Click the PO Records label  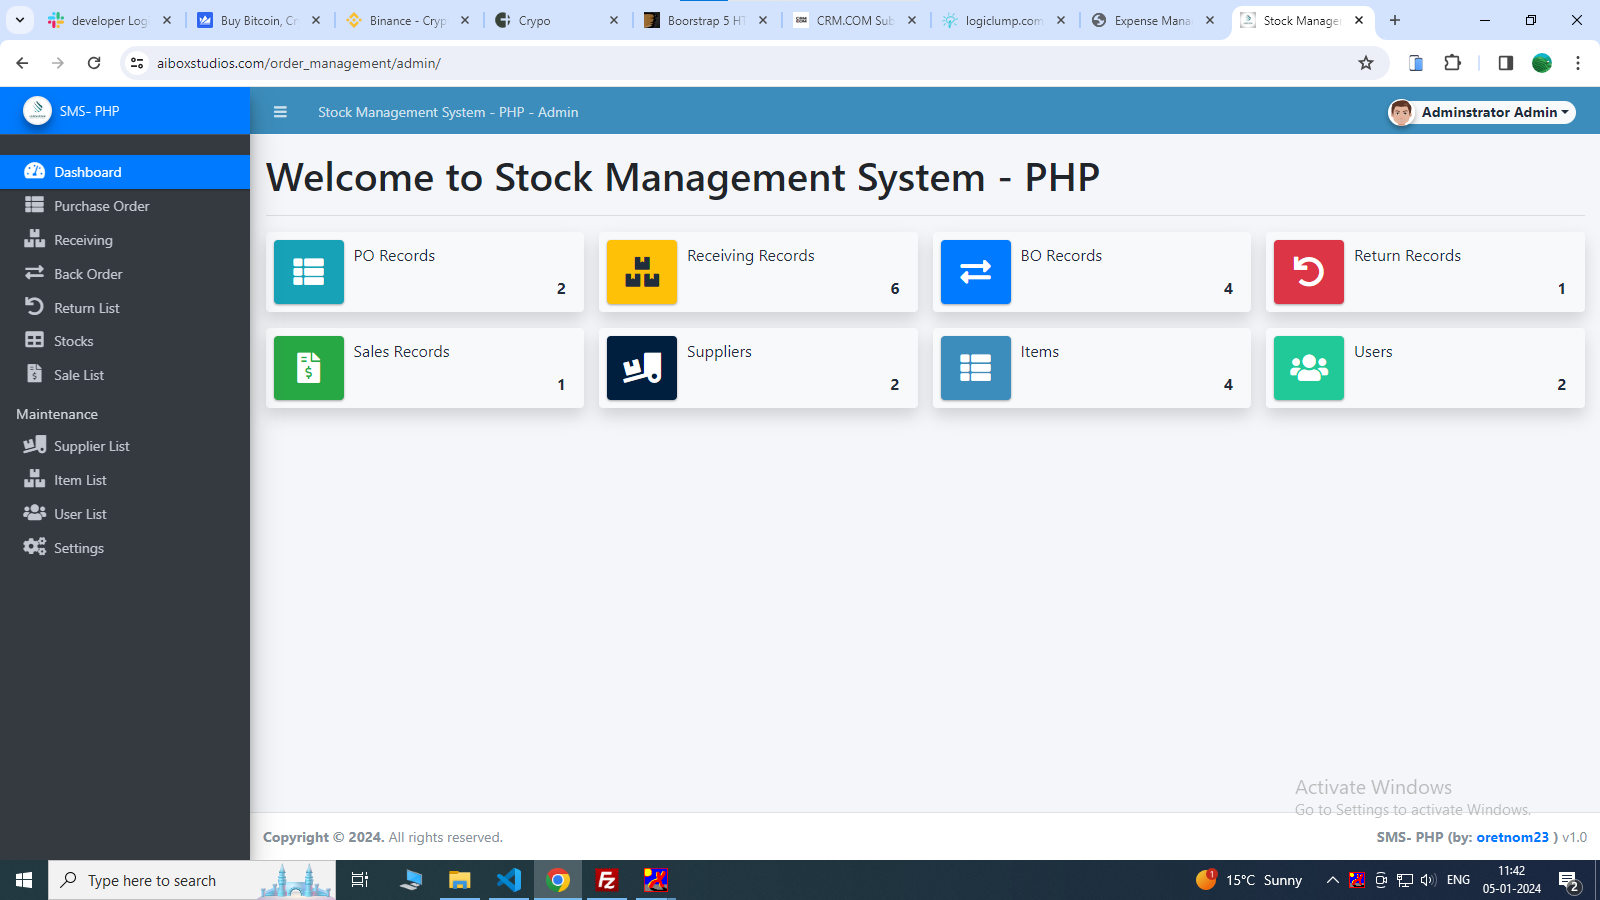pyautogui.click(x=394, y=256)
